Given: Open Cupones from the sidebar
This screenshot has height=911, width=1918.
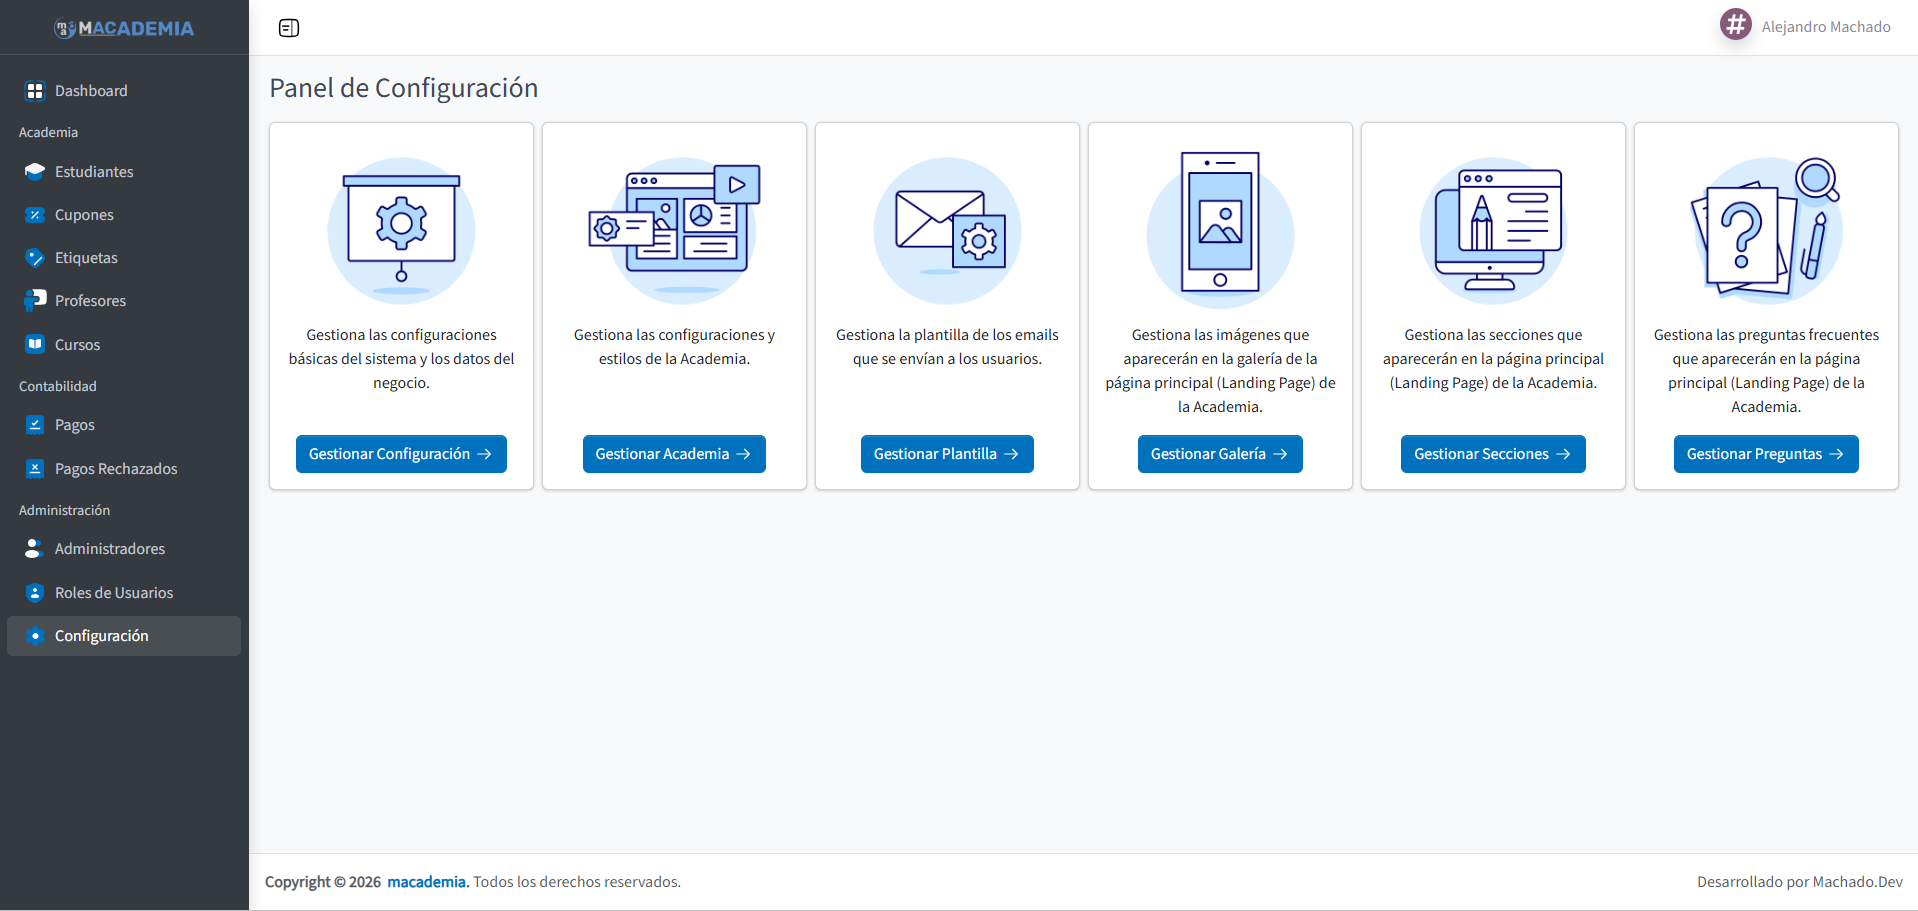Looking at the screenshot, I should point(85,214).
